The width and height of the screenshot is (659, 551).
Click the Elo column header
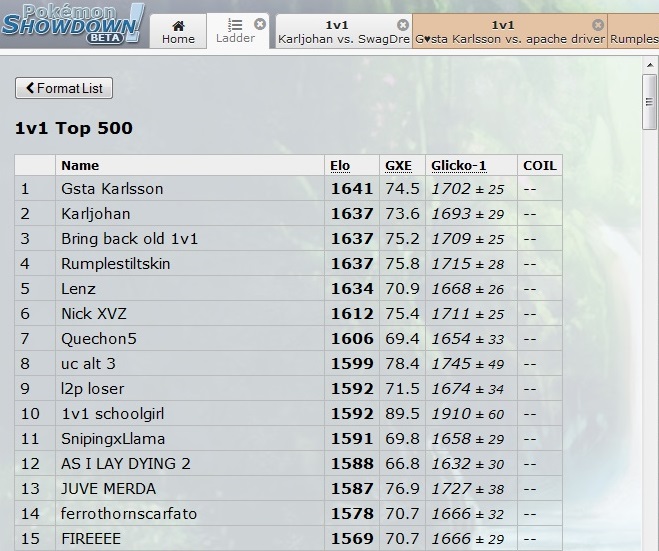click(x=340, y=165)
